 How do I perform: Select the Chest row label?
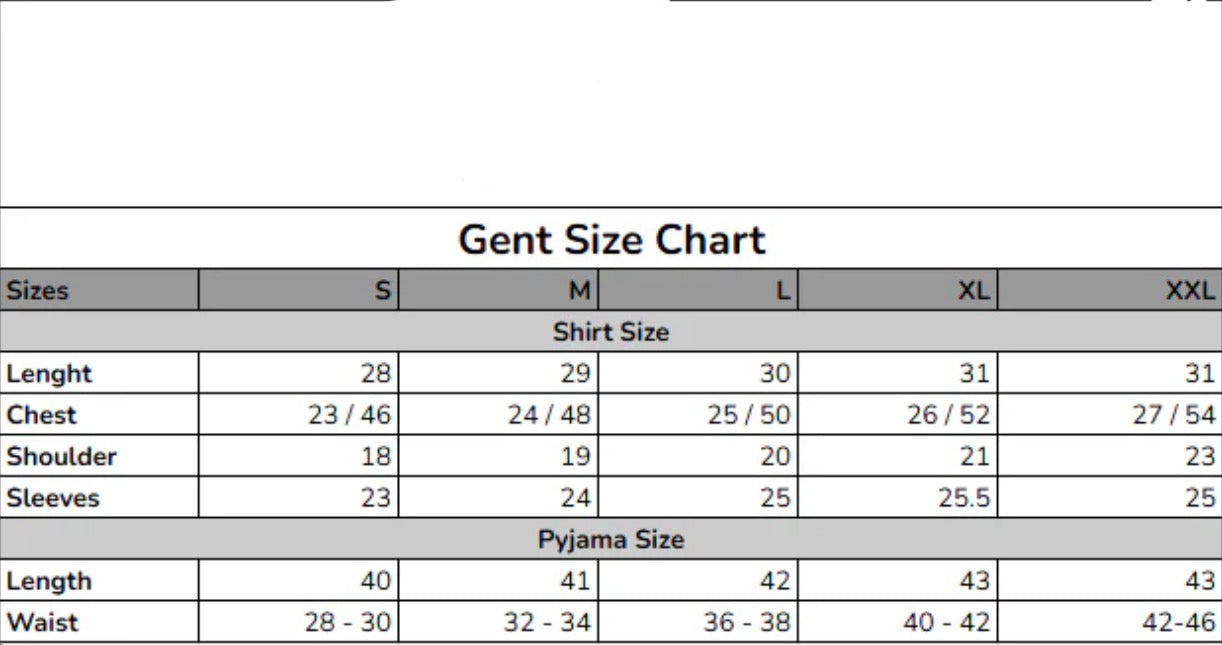(x=41, y=415)
